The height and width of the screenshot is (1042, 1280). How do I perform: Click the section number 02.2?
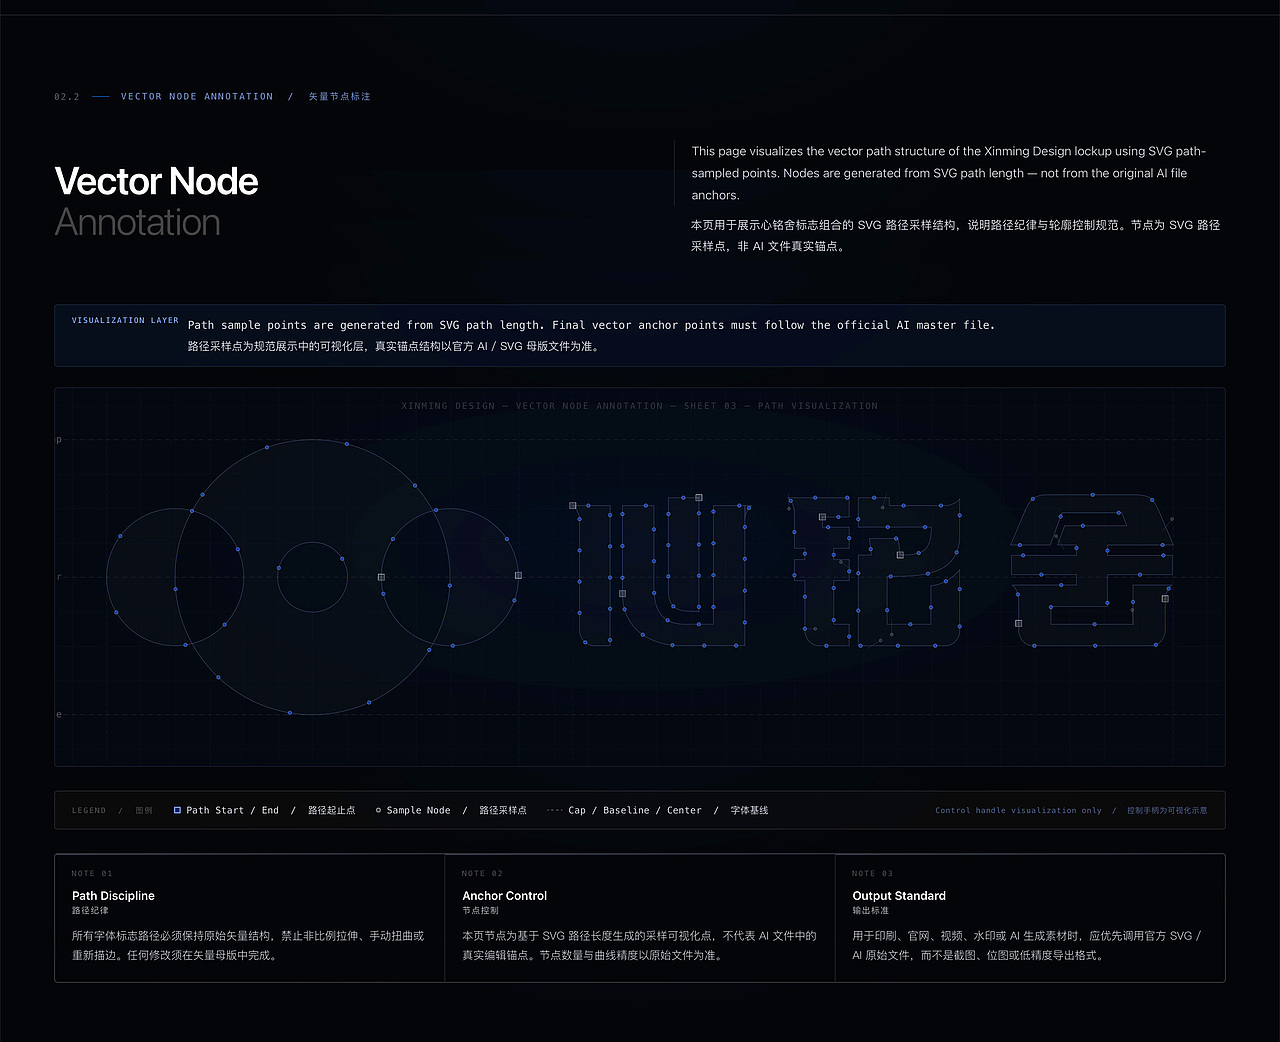(x=67, y=97)
